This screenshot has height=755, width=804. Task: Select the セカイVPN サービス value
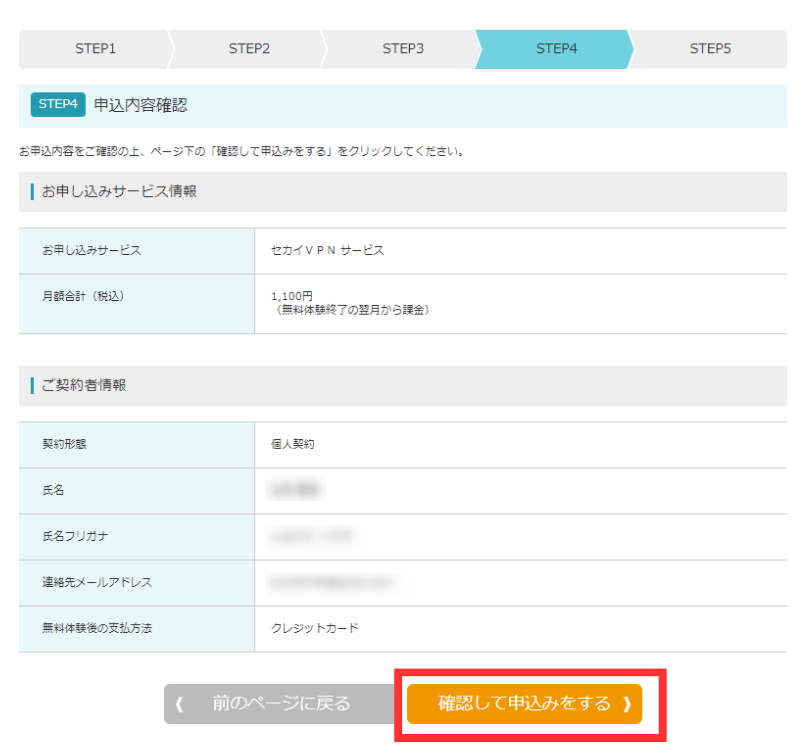coord(327,250)
